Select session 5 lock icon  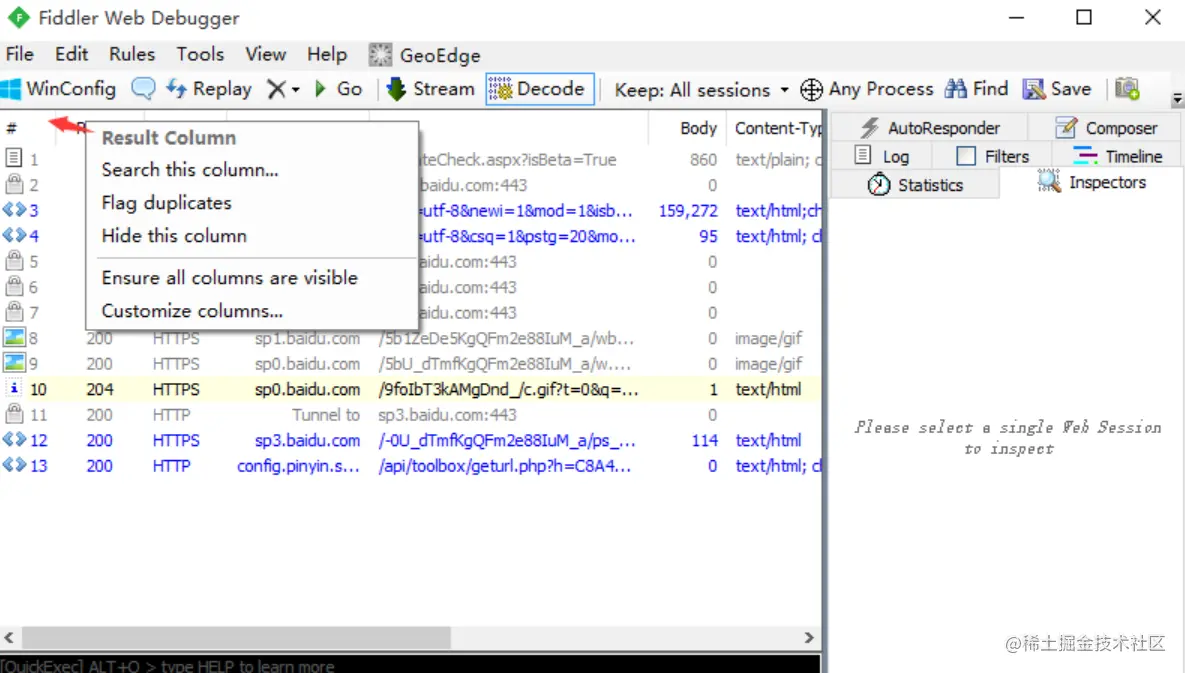coord(14,261)
